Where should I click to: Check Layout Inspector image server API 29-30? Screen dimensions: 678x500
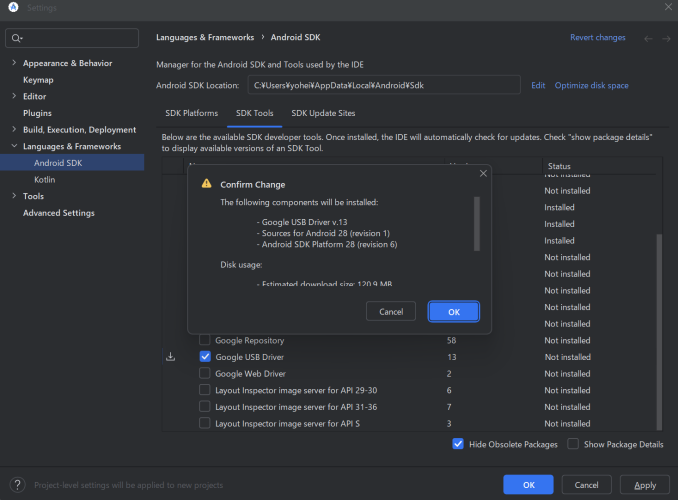(x=205, y=390)
